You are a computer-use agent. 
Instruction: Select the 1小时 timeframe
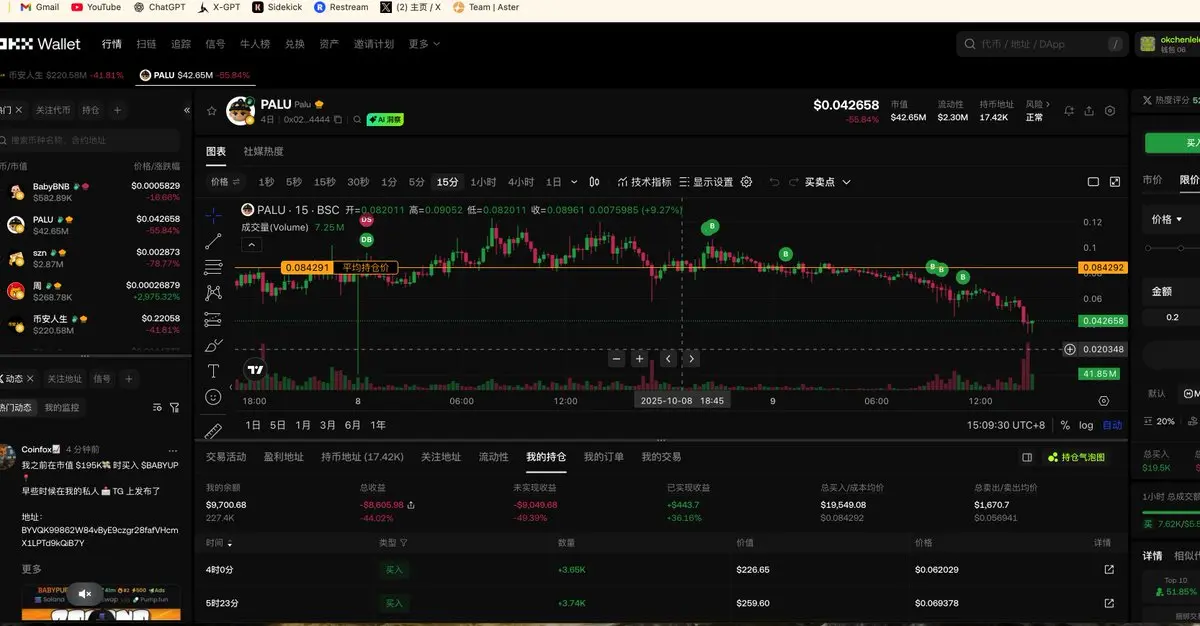(483, 182)
